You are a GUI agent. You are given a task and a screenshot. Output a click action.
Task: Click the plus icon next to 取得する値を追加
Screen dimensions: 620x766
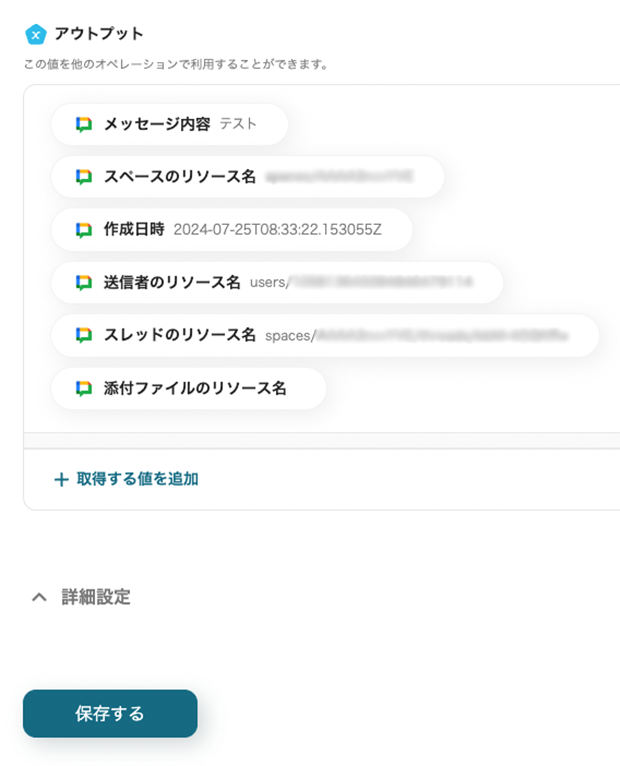click(61, 480)
